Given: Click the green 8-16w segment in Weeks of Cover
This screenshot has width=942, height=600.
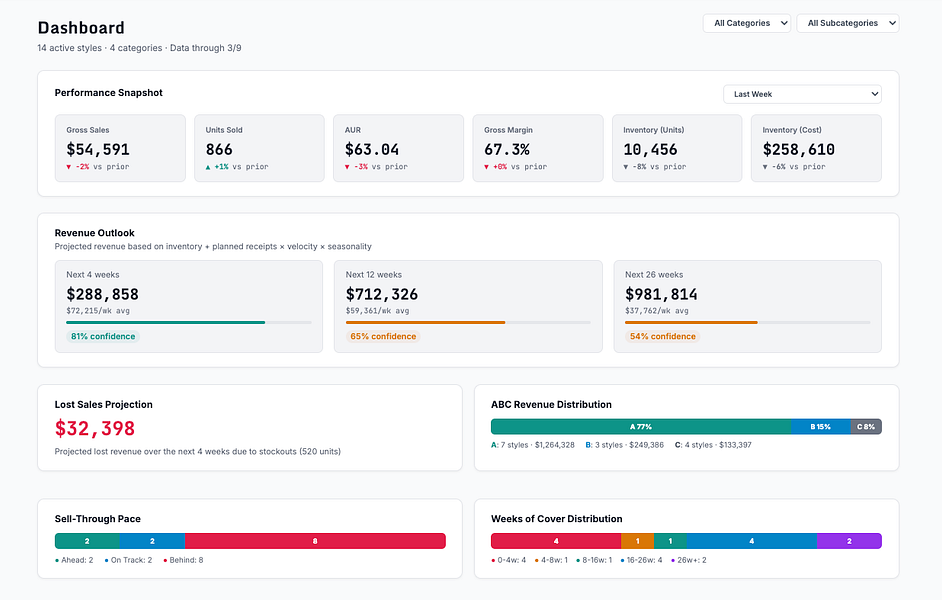Looking at the screenshot, I should 670,541.
